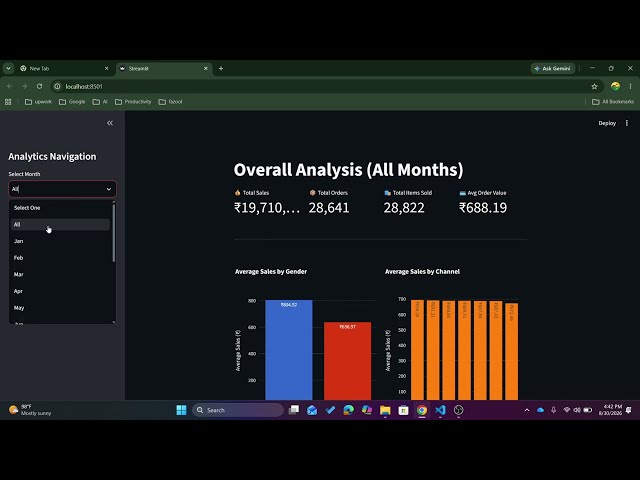The height and width of the screenshot is (480, 640).
Task: Reload the page with the refresh icon
Action: [x=39, y=87]
